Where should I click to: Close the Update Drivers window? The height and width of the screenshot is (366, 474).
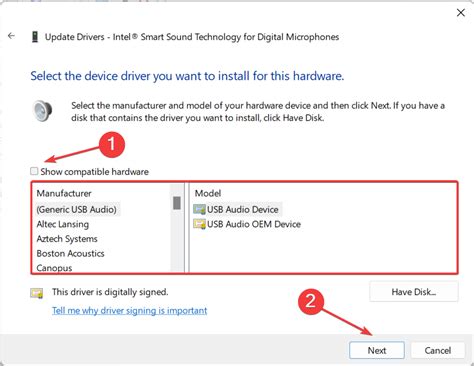pyautogui.click(x=461, y=13)
